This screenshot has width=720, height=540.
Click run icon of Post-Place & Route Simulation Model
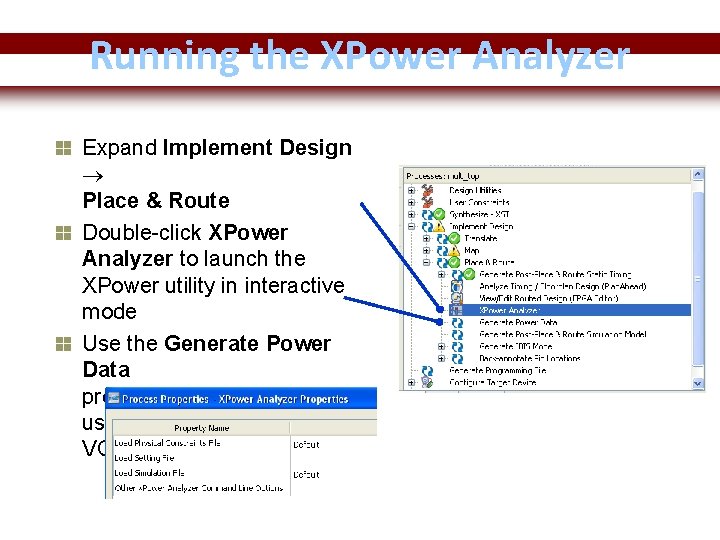(x=457, y=334)
